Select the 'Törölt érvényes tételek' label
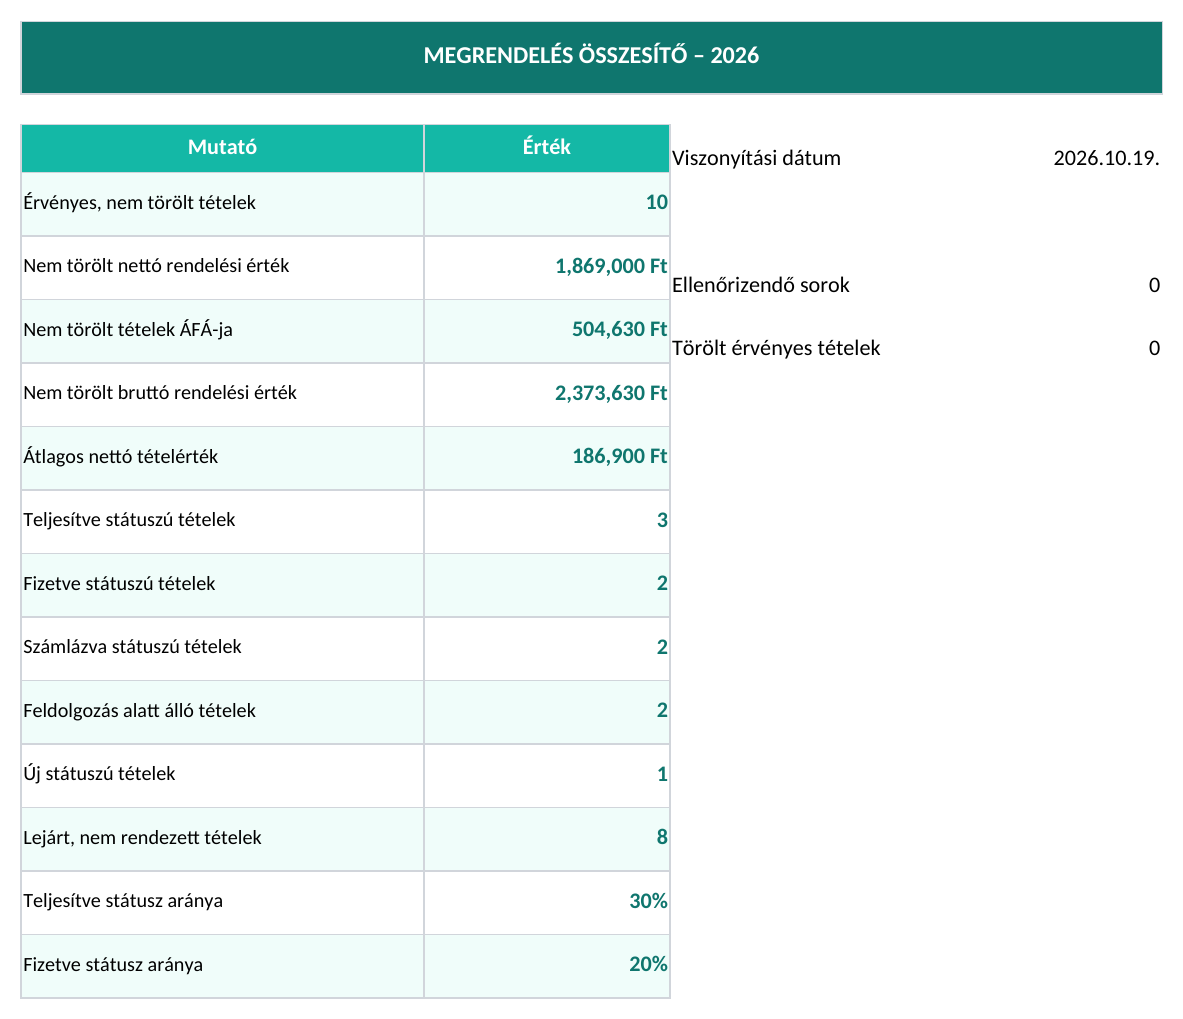 coord(776,348)
